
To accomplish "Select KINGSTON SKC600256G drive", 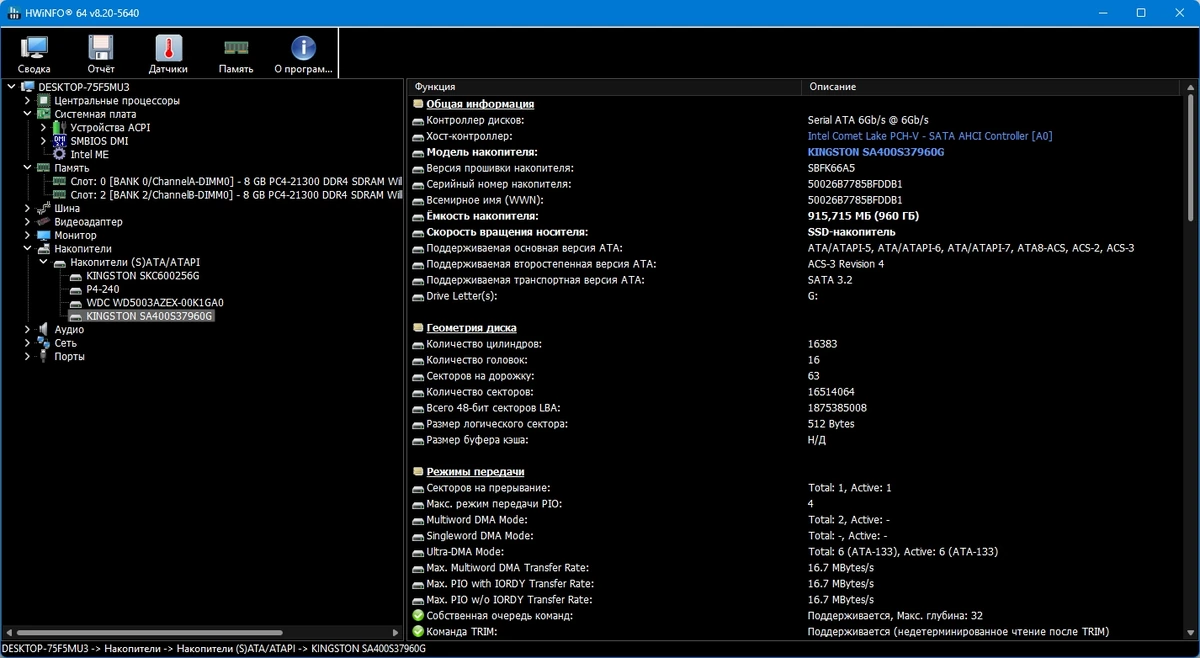I will tap(143, 275).
